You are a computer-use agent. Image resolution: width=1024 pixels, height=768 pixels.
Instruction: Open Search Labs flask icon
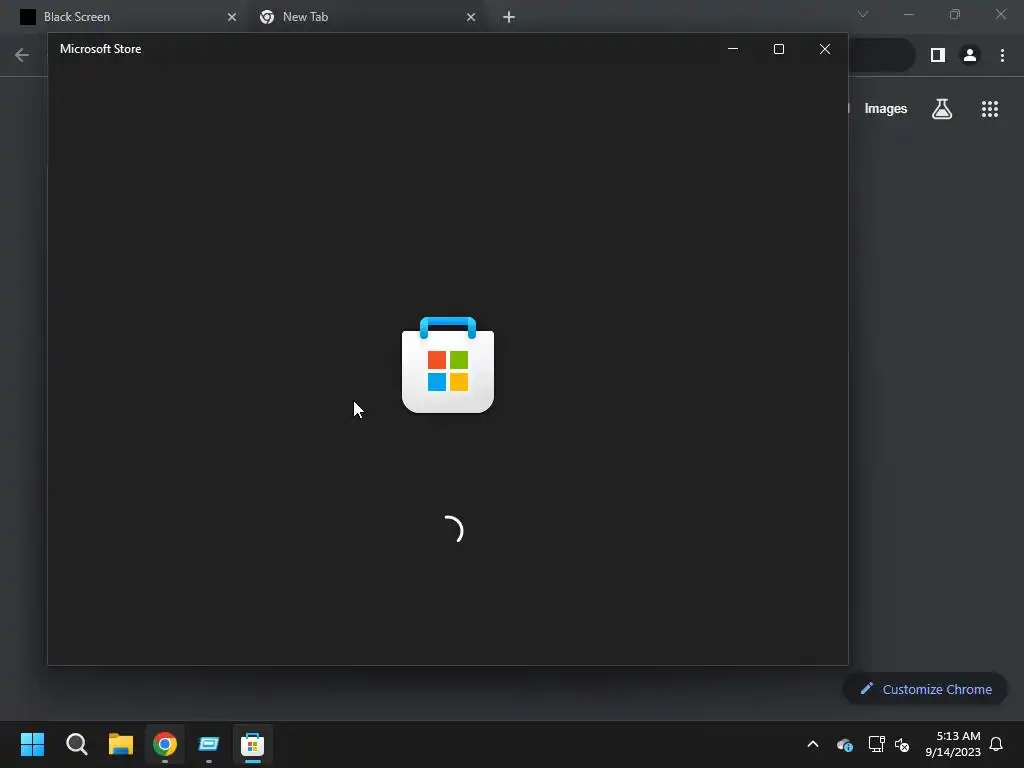942,109
